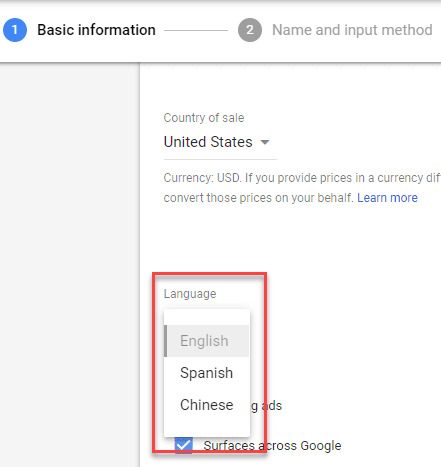
Task: Choose English from the language list
Action: click(207, 341)
